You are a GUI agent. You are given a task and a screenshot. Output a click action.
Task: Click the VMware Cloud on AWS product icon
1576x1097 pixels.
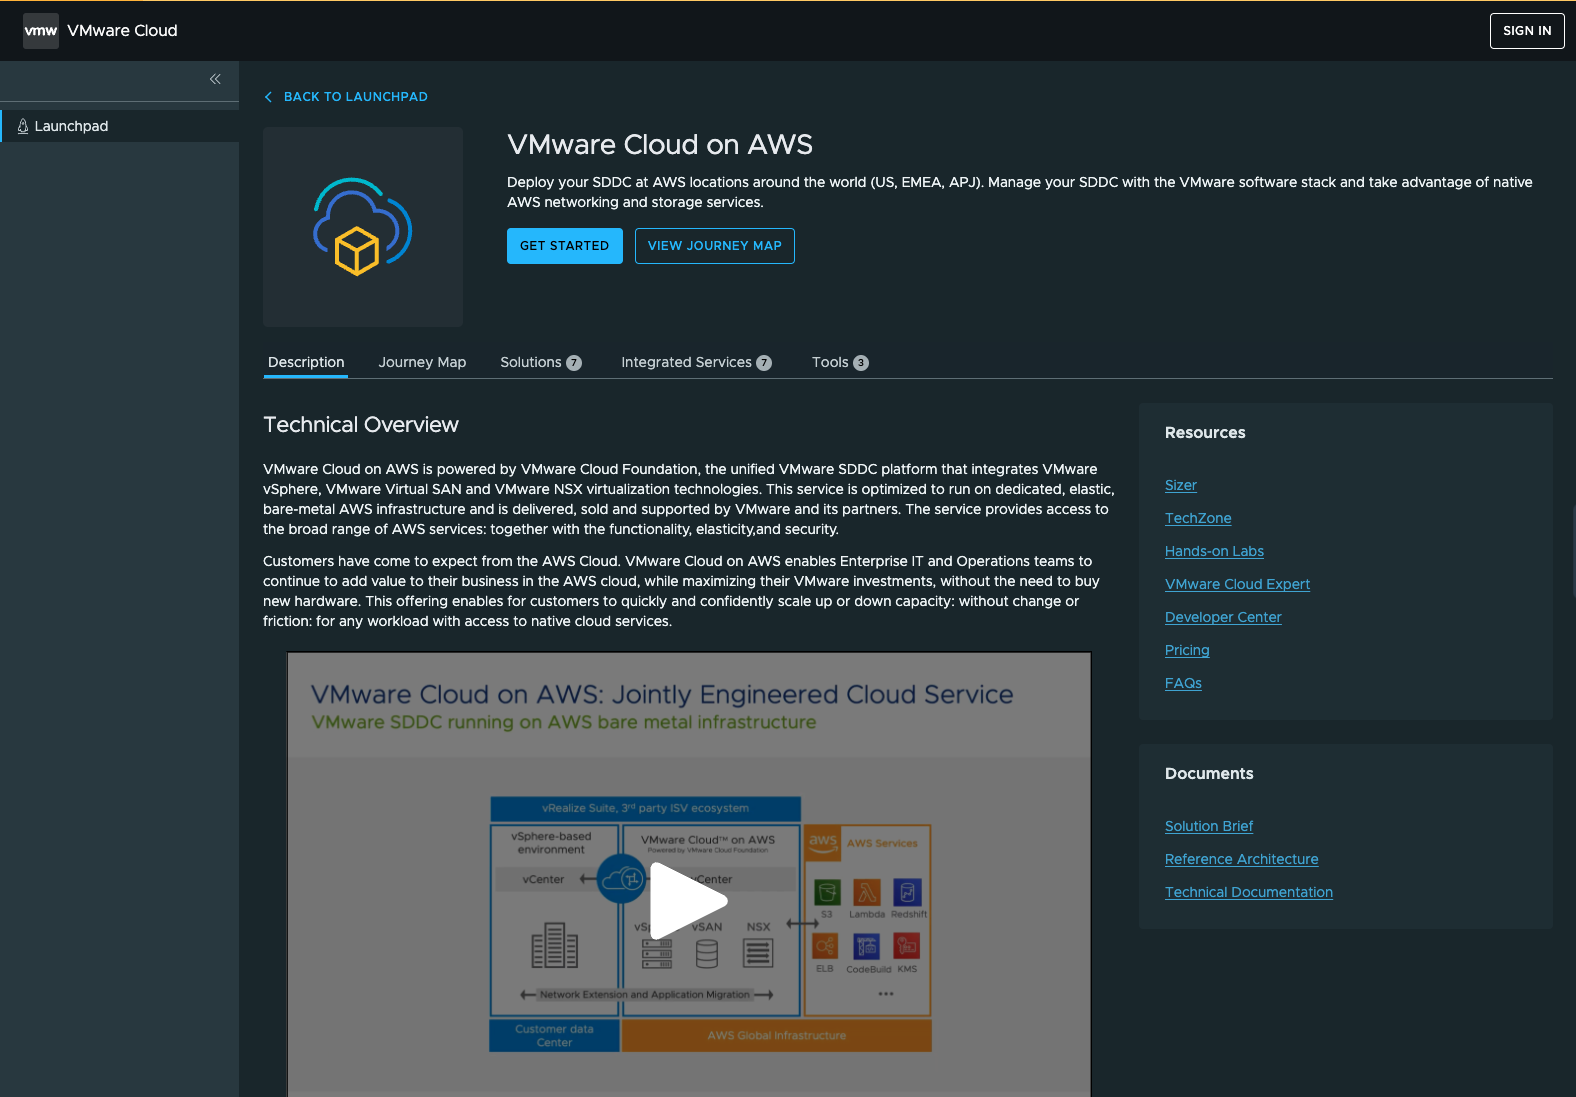(363, 227)
